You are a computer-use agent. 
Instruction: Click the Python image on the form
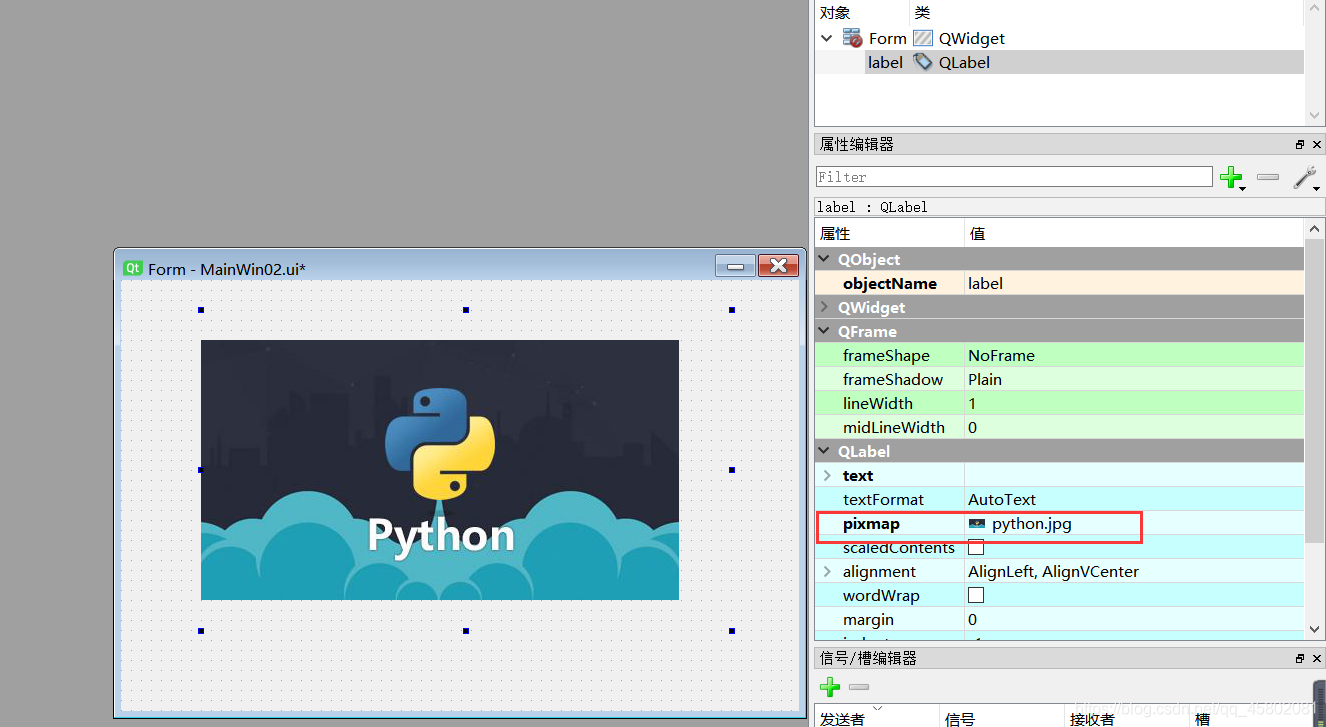440,470
